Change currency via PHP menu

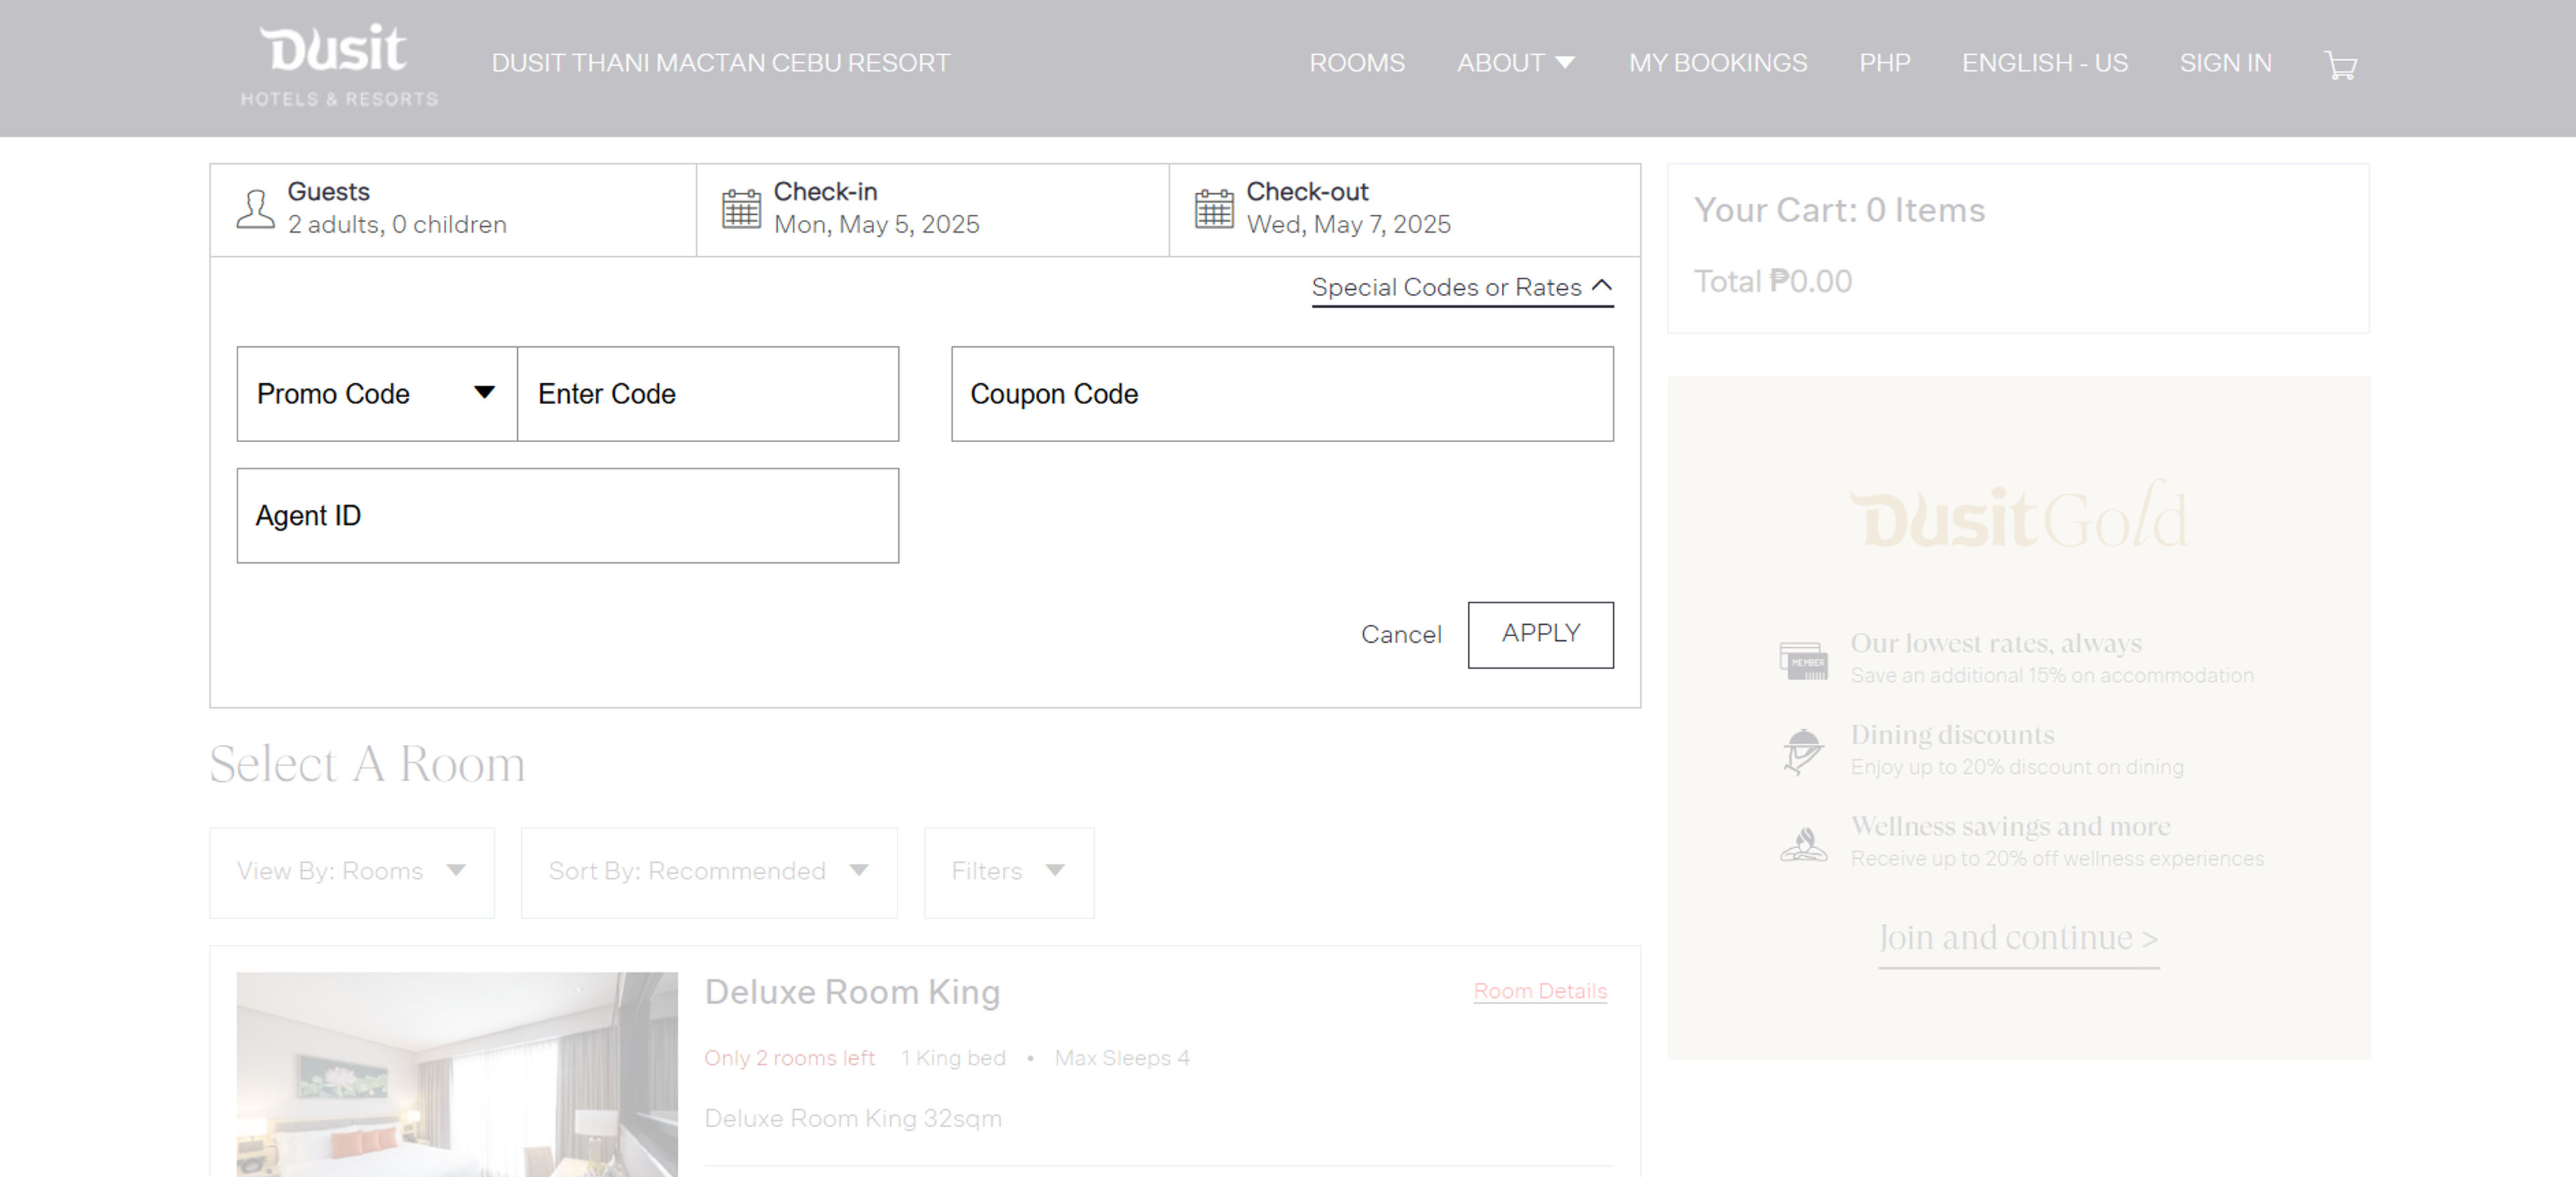pyautogui.click(x=1885, y=63)
